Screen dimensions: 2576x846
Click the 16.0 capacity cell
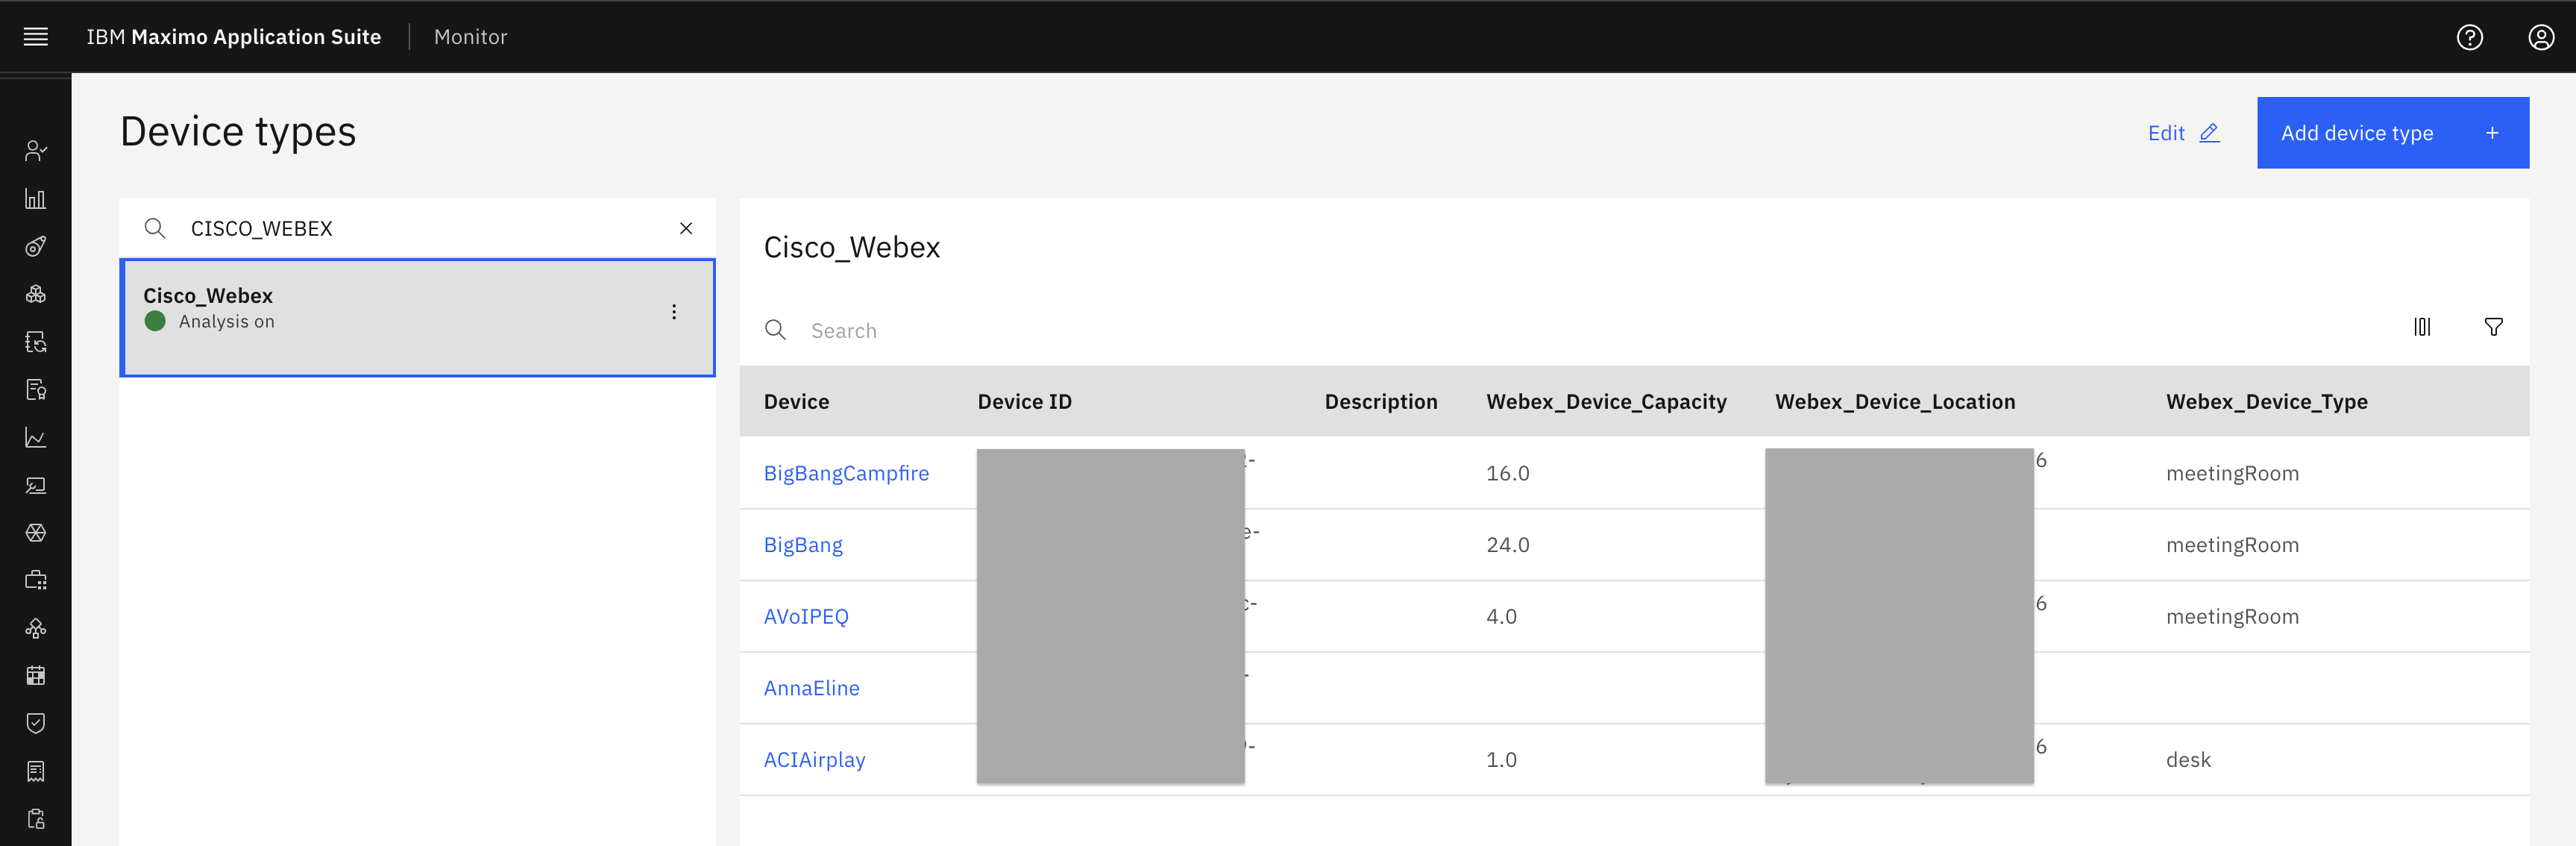coord(1507,473)
